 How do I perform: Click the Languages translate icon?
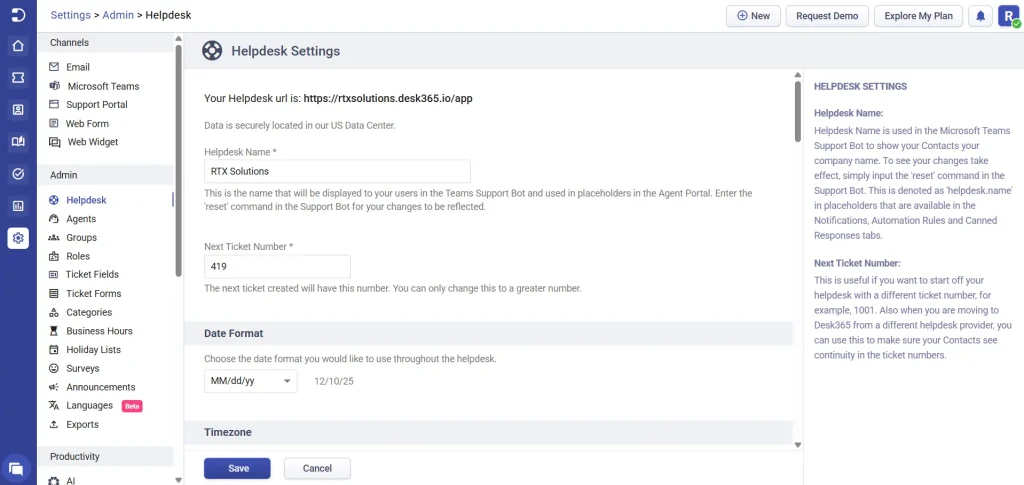54,405
